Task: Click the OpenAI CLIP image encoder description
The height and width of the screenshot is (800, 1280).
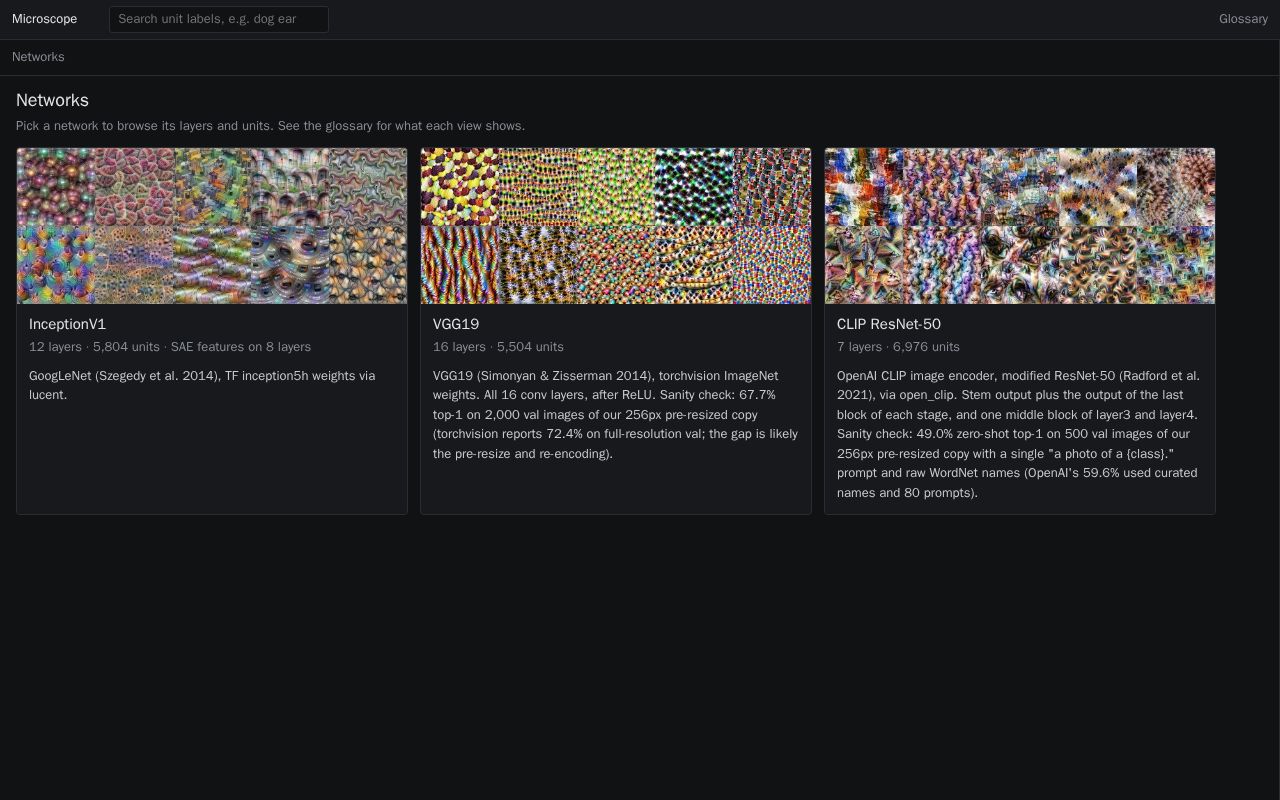Action: point(1020,434)
